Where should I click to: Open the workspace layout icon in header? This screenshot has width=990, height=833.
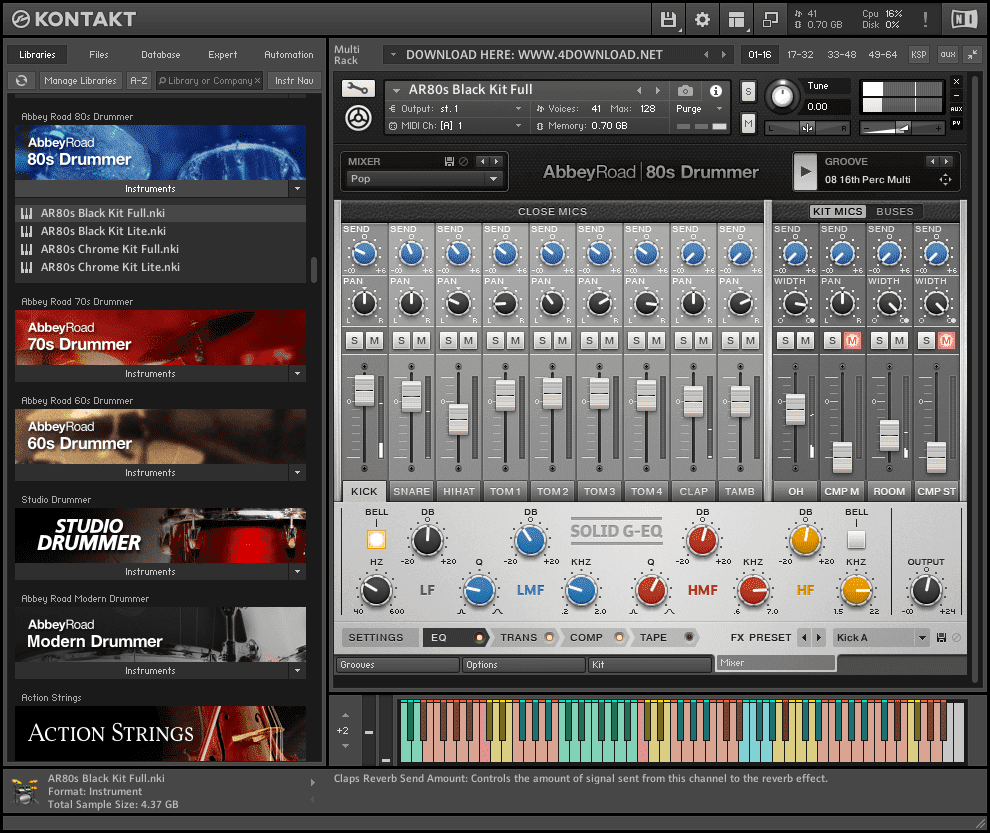(737, 19)
